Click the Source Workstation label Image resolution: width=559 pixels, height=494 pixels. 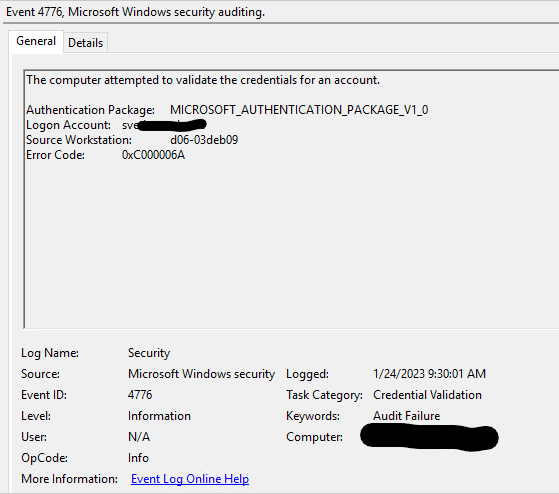pos(79,140)
